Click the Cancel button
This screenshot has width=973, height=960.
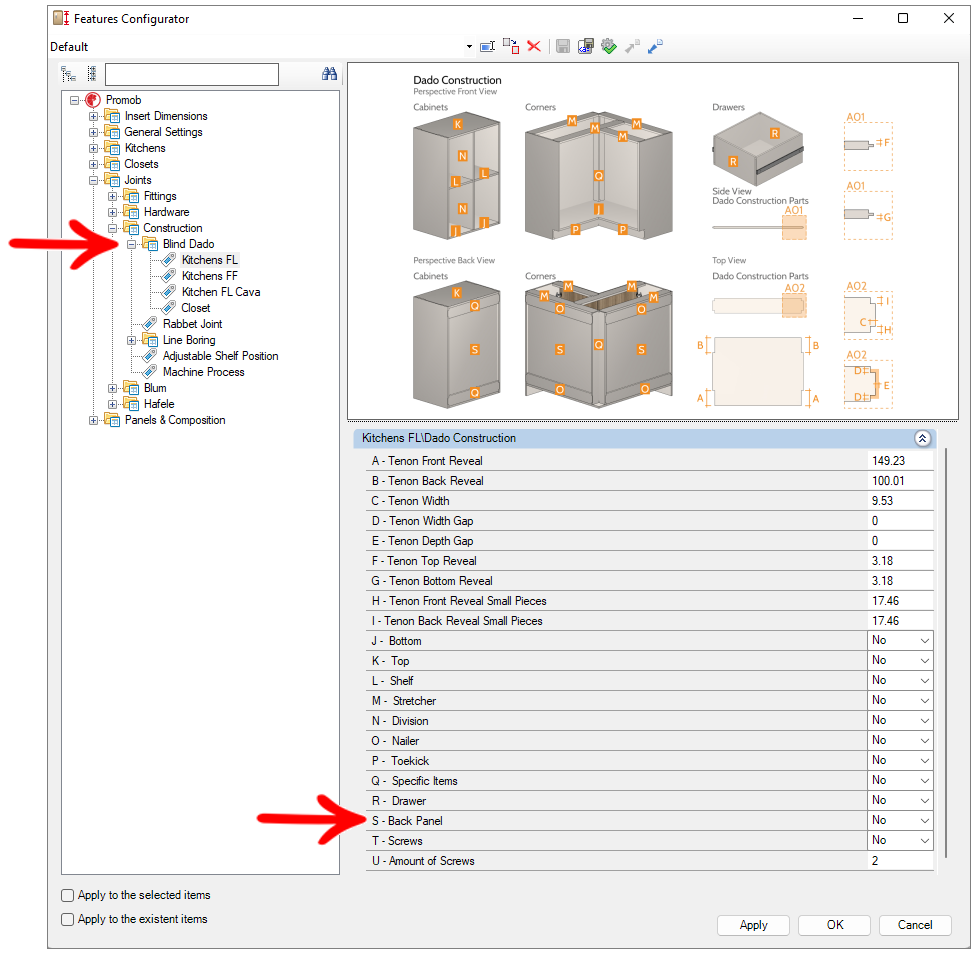click(x=915, y=925)
